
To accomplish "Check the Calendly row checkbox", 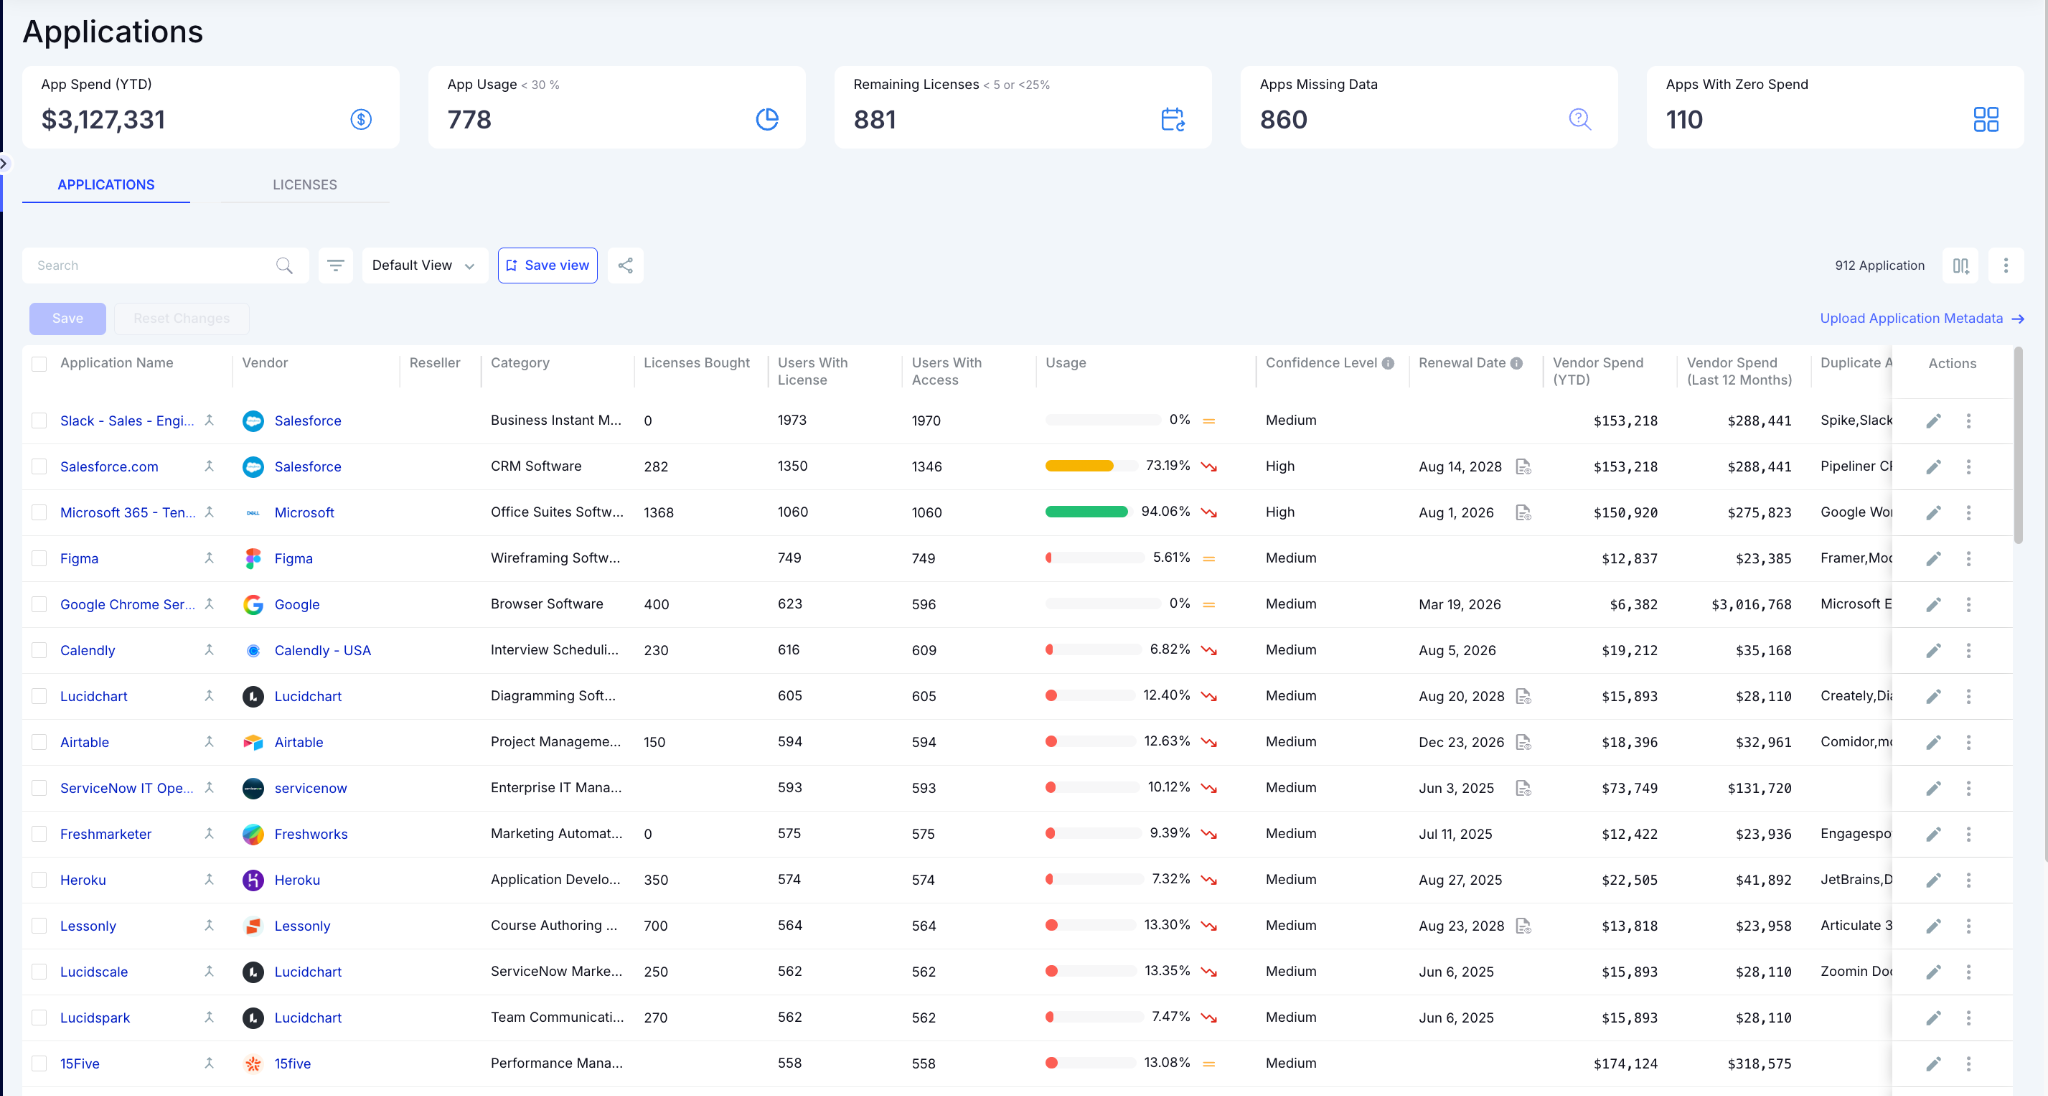I will [39, 651].
